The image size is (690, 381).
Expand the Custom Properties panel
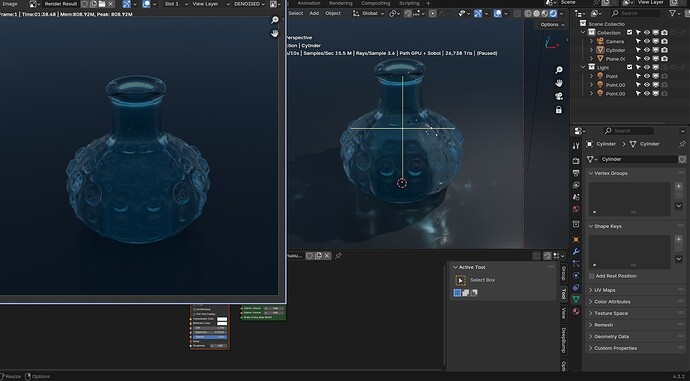pos(591,348)
